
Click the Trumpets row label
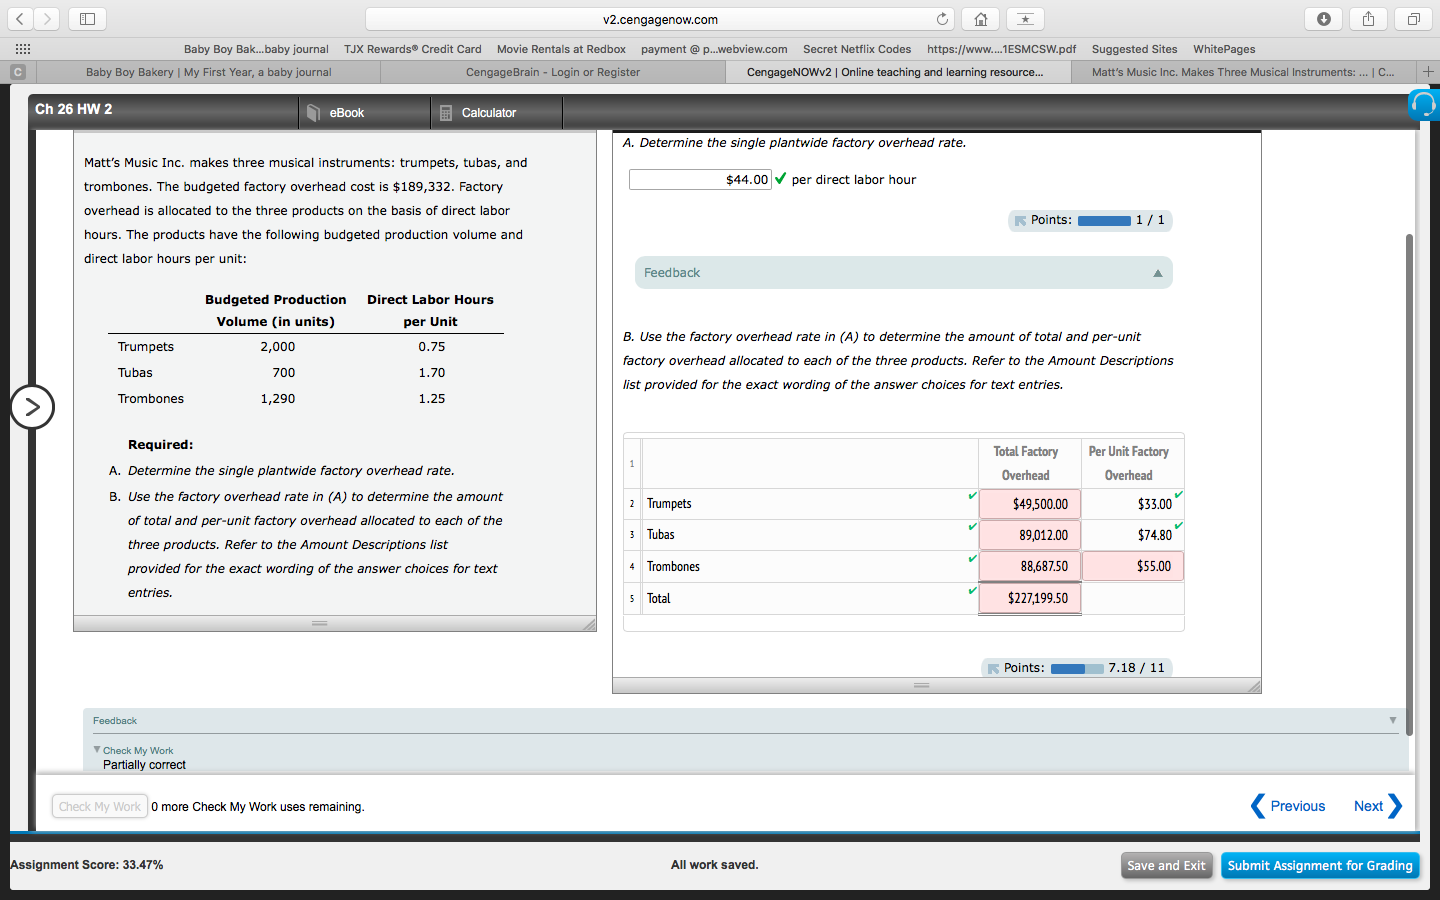669,504
